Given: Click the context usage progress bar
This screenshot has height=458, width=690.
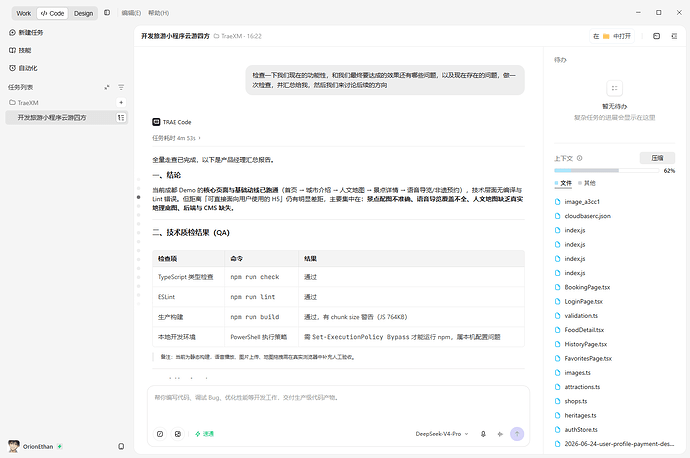Looking at the screenshot, I should (x=606, y=170).
